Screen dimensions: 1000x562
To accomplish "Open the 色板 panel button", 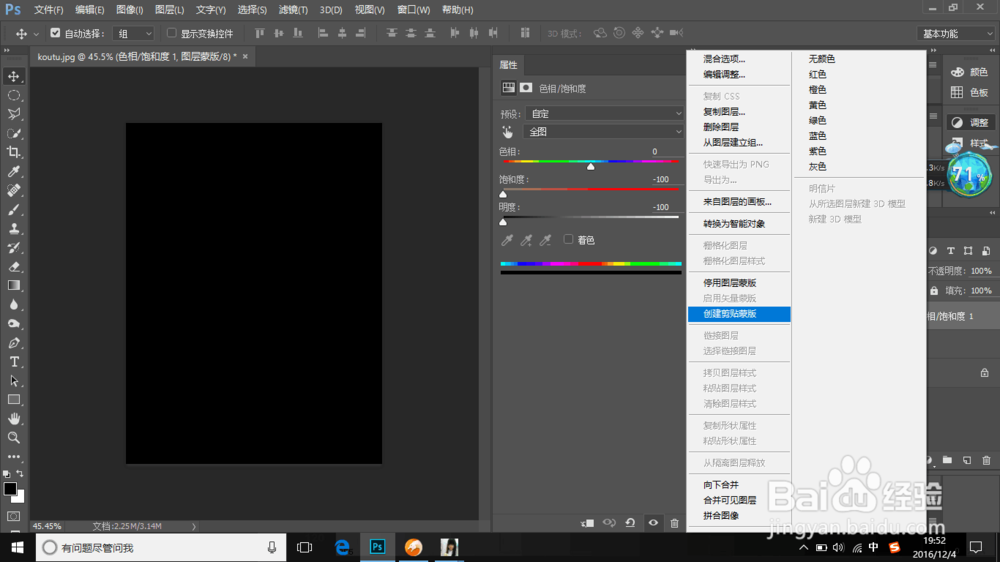I will point(969,92).
